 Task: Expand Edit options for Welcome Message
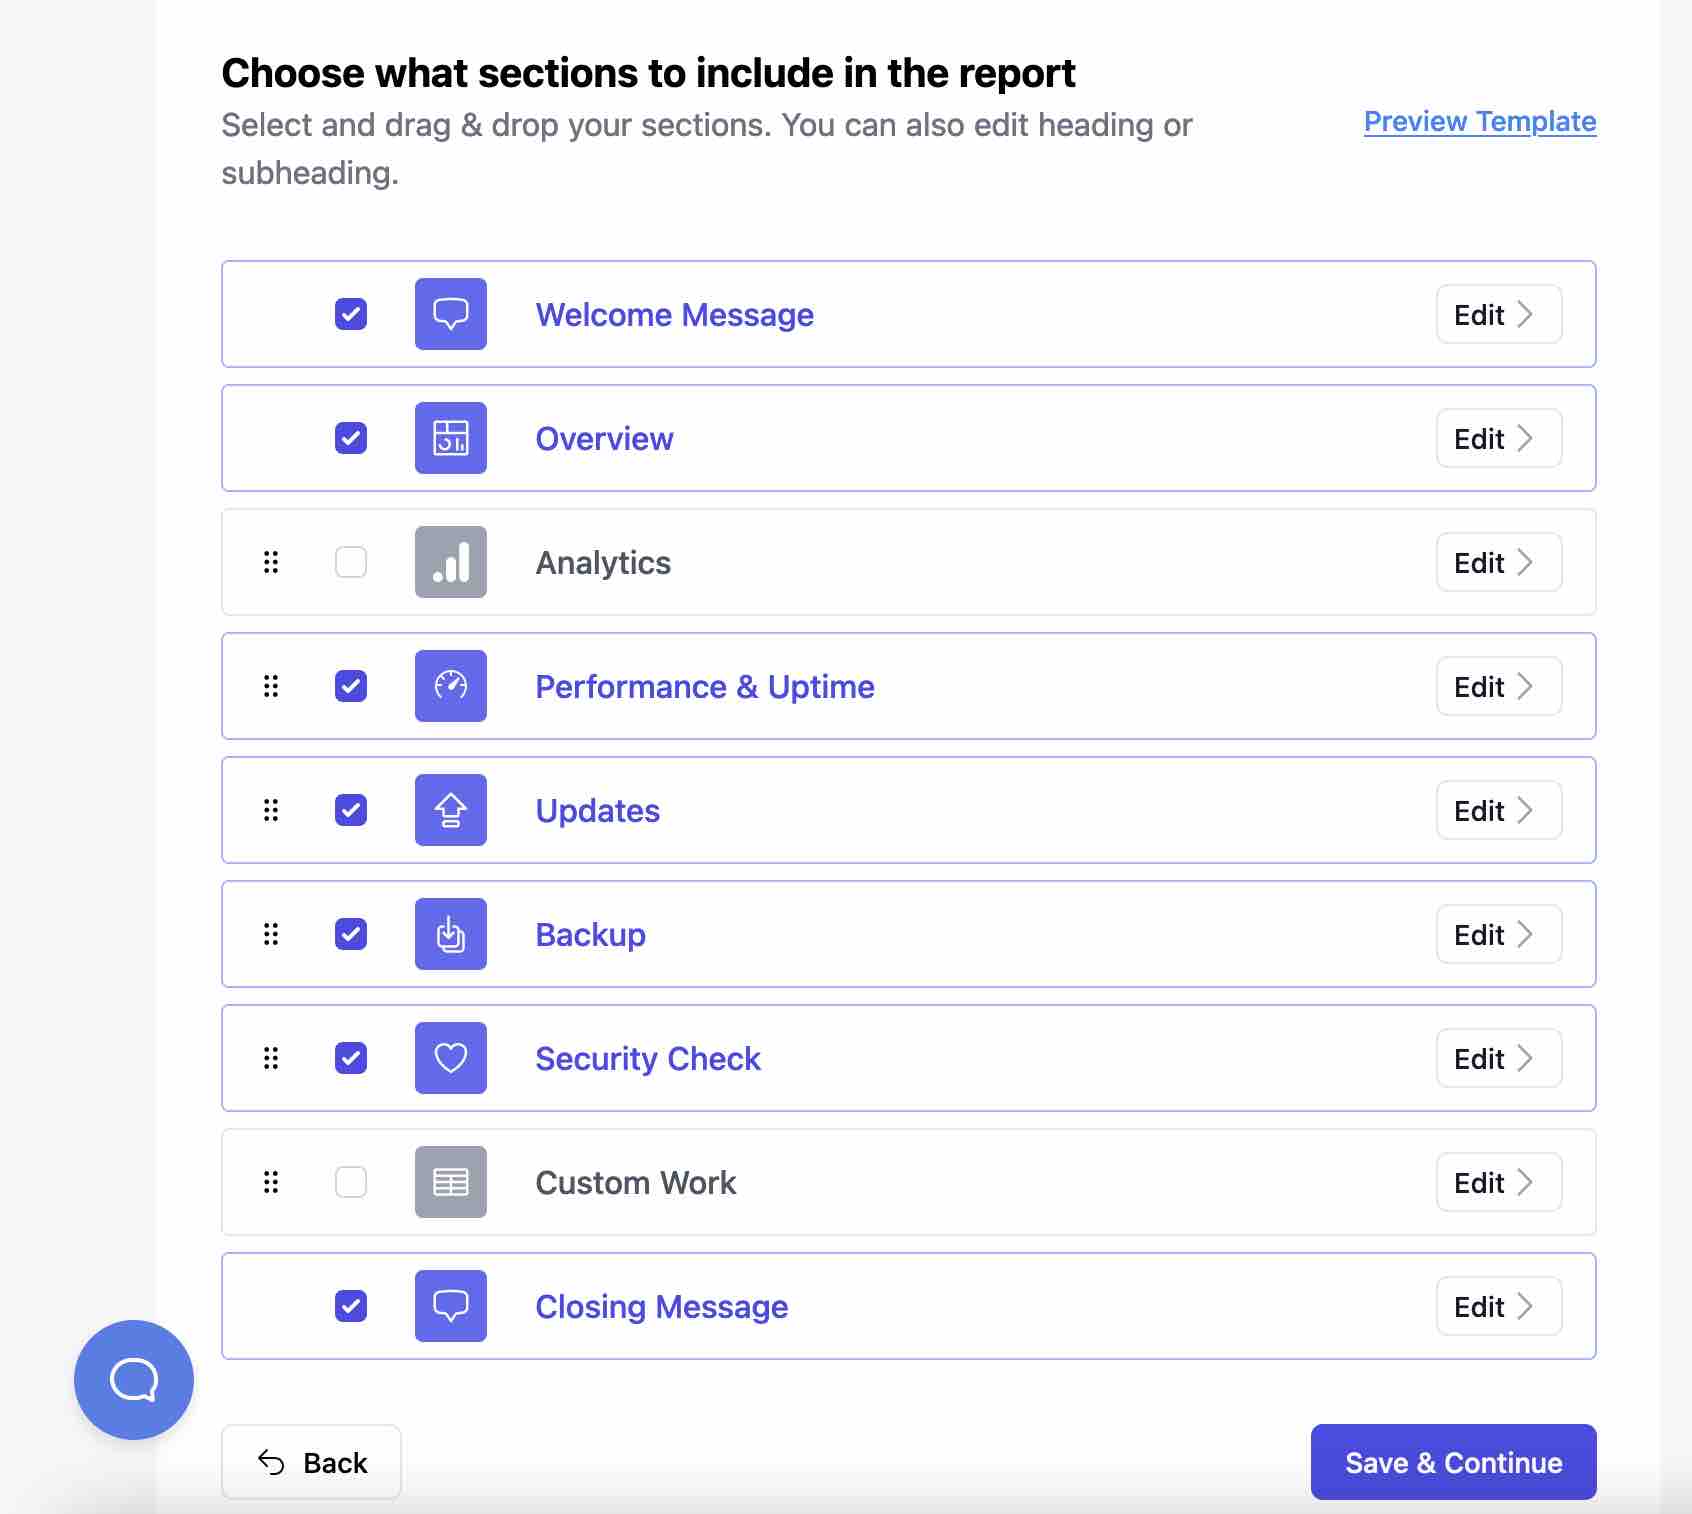[x=1497, y=314]
